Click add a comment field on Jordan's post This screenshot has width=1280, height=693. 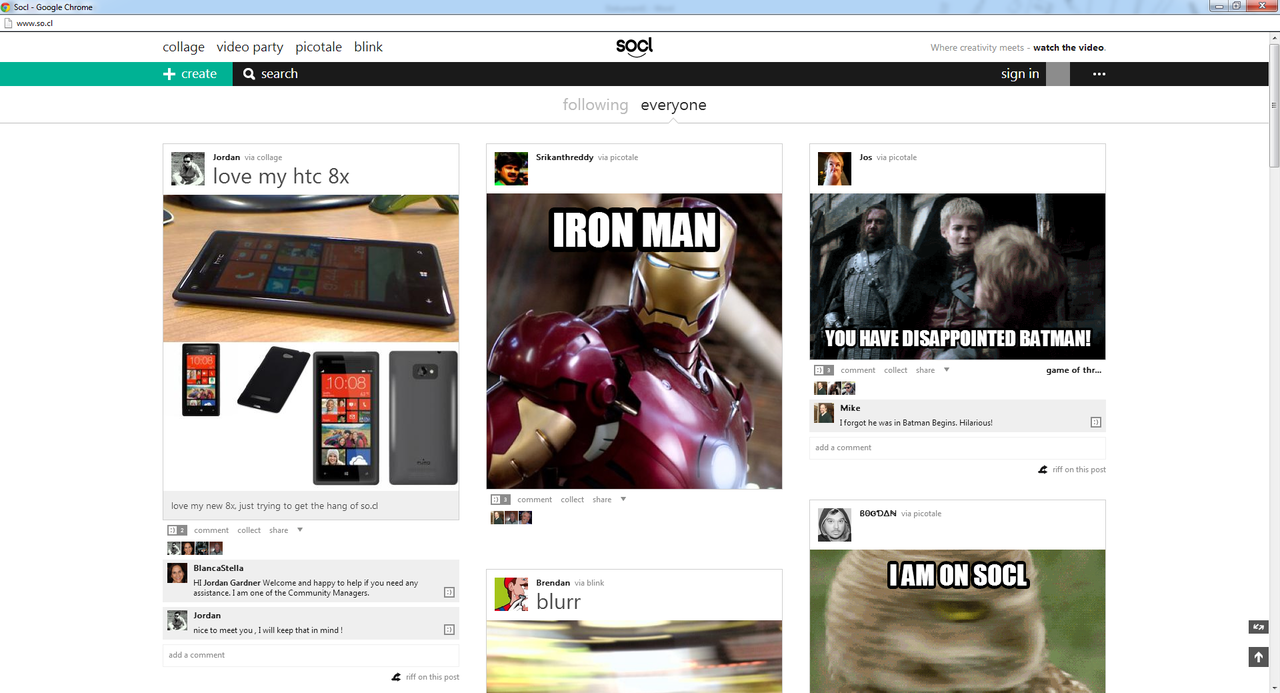coord(311,655)
